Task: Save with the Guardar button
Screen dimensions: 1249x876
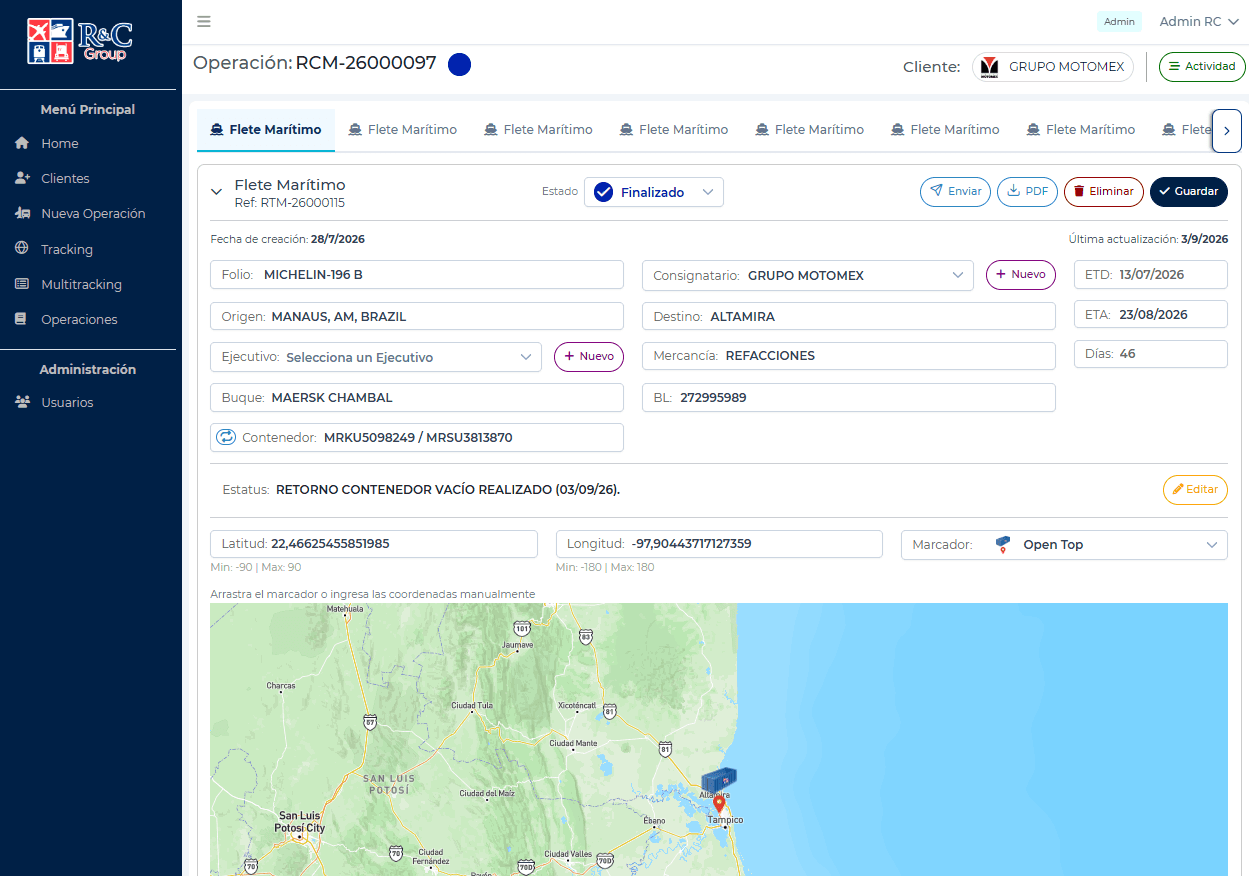Action: [1188, 191]
